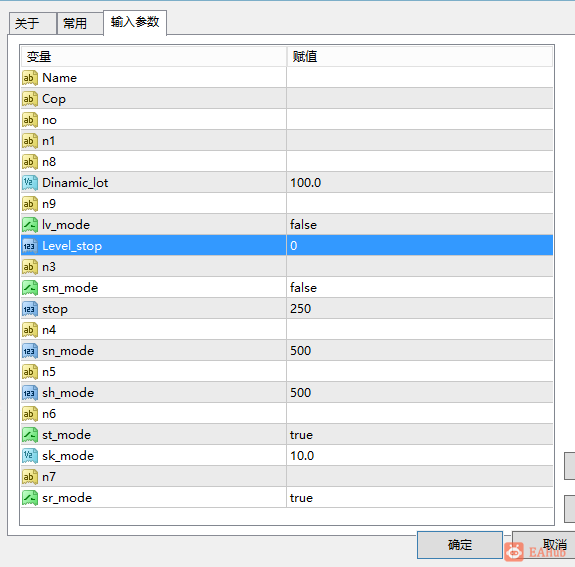Select the sn_mode variable label
The width and height of the screenshot is (575, 567).
[68, 351]
